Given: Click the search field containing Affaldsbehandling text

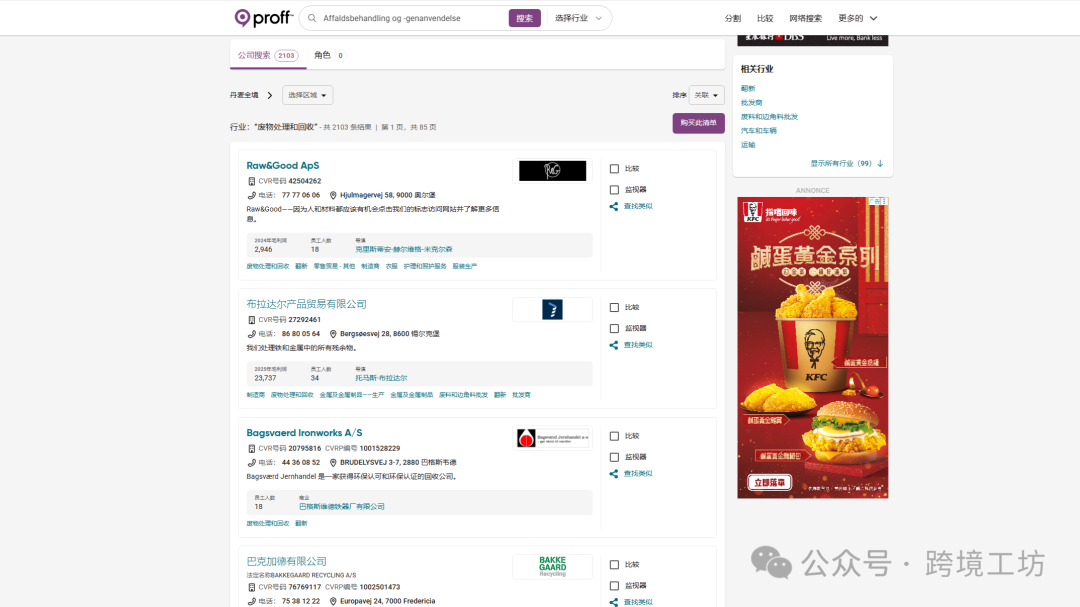Looking at the screenshot, I should 410,18.
